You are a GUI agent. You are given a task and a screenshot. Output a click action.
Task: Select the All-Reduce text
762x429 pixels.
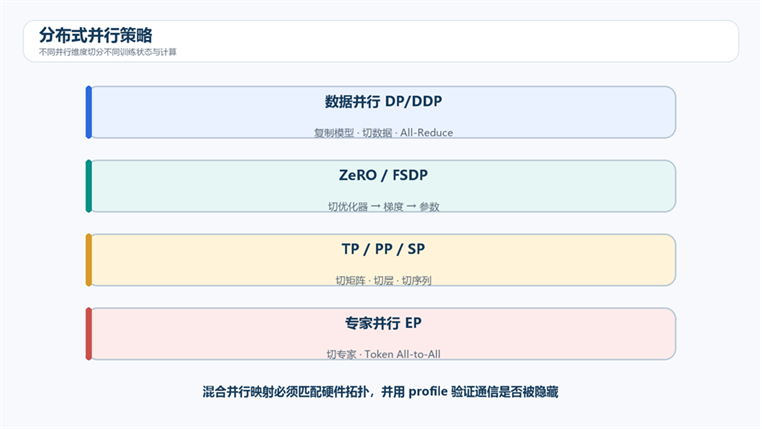(426, 133)
